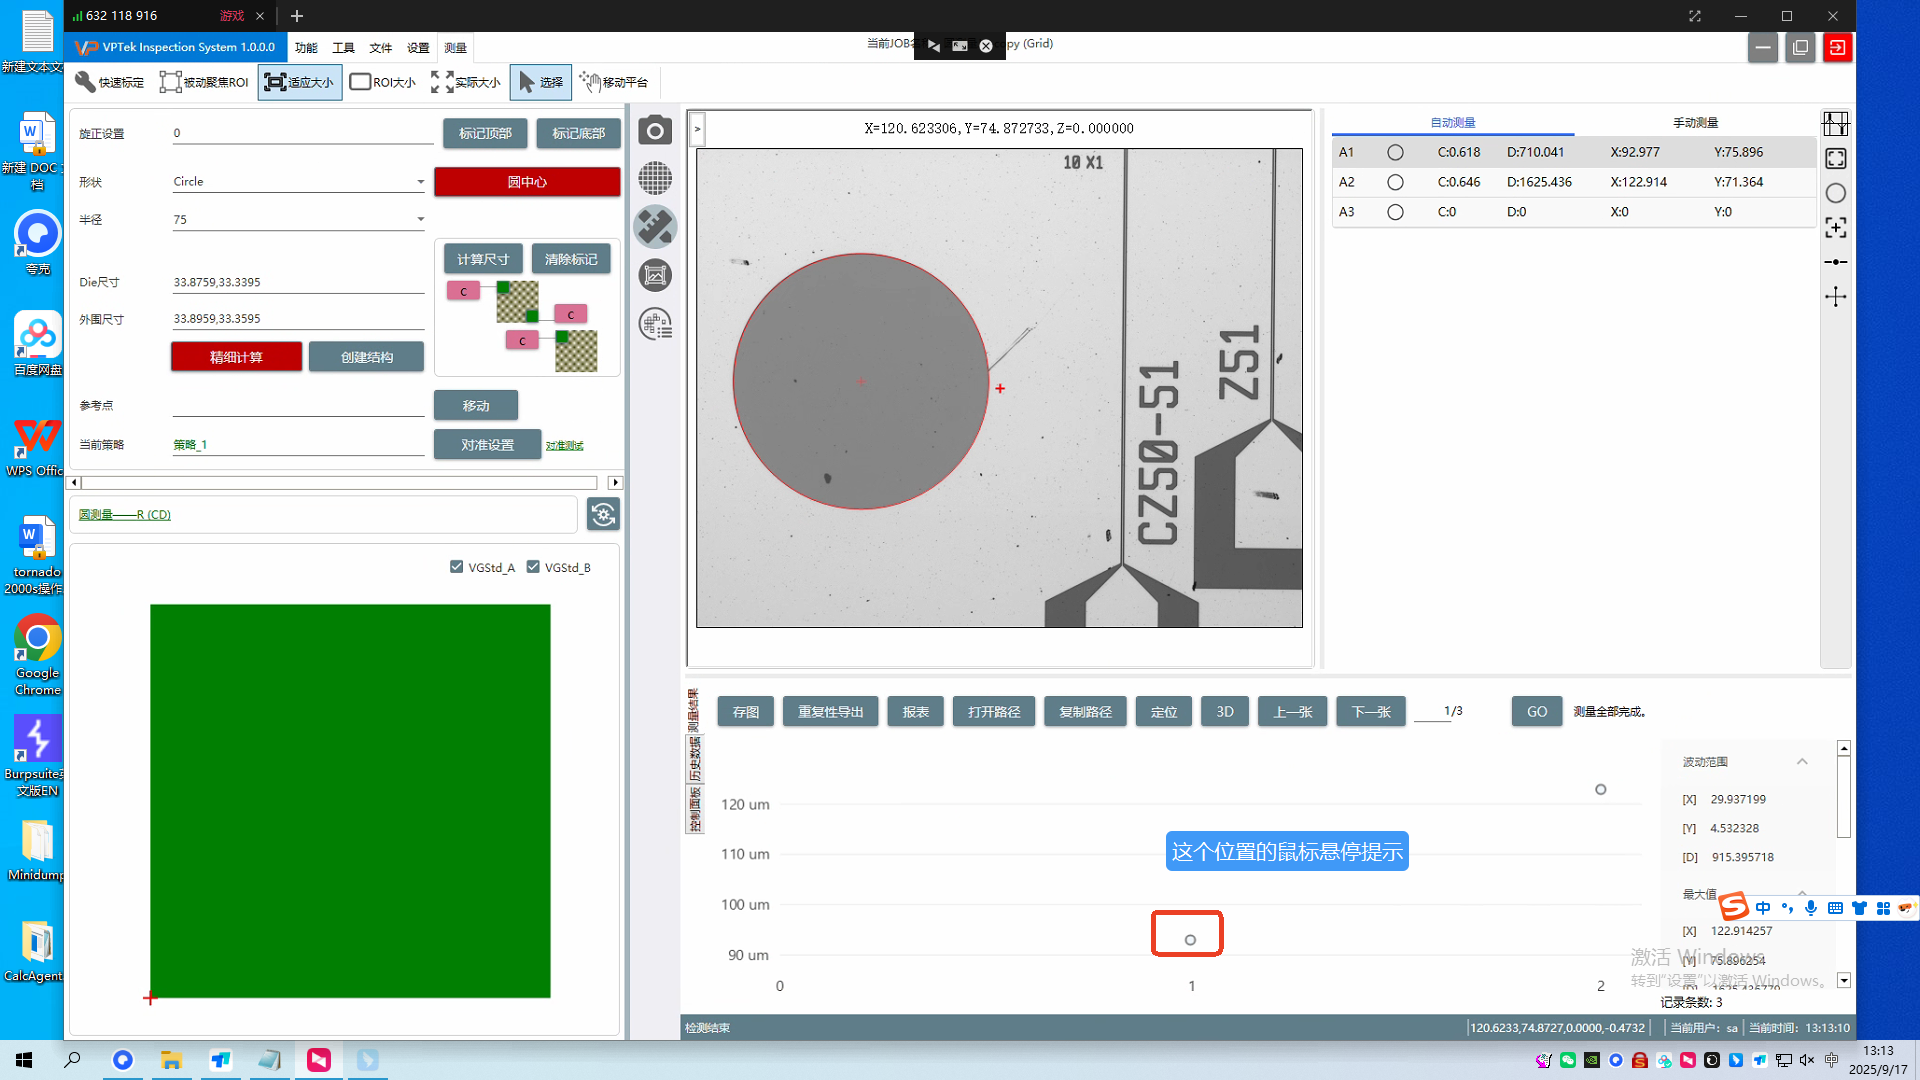Click the crosshair tool in right toolbar
1920x1080 pixels.
1835,297
